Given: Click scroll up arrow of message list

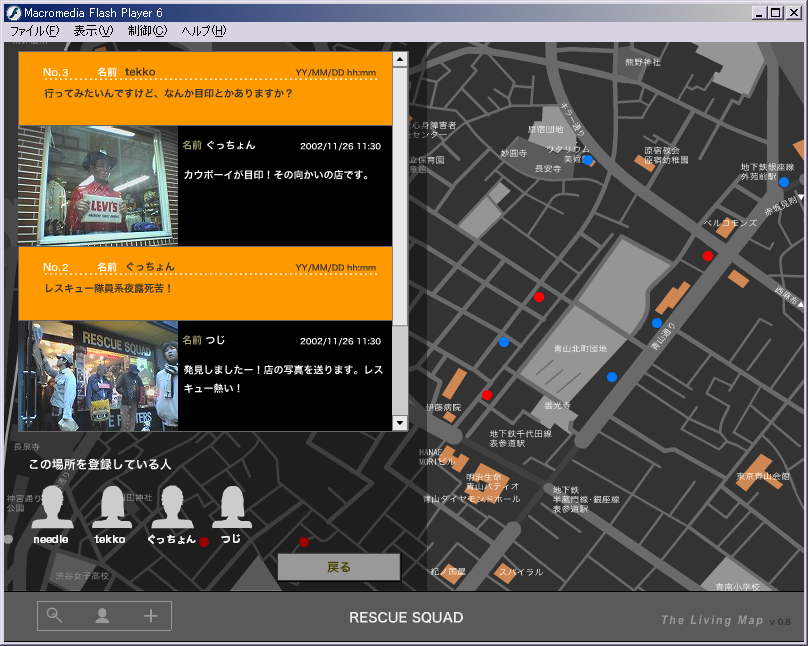Looking at the screenshot, I should coord(400,60).
